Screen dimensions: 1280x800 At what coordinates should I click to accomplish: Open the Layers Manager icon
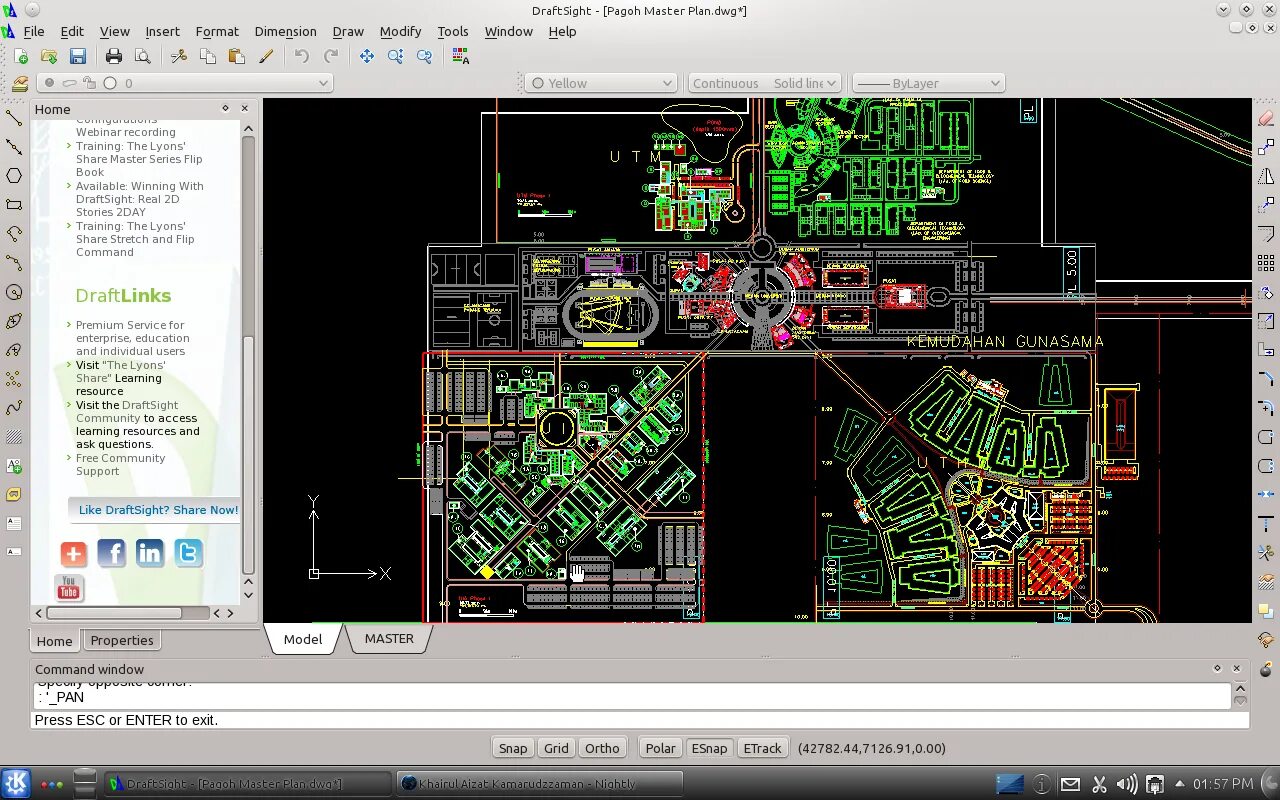coord(19,84)
